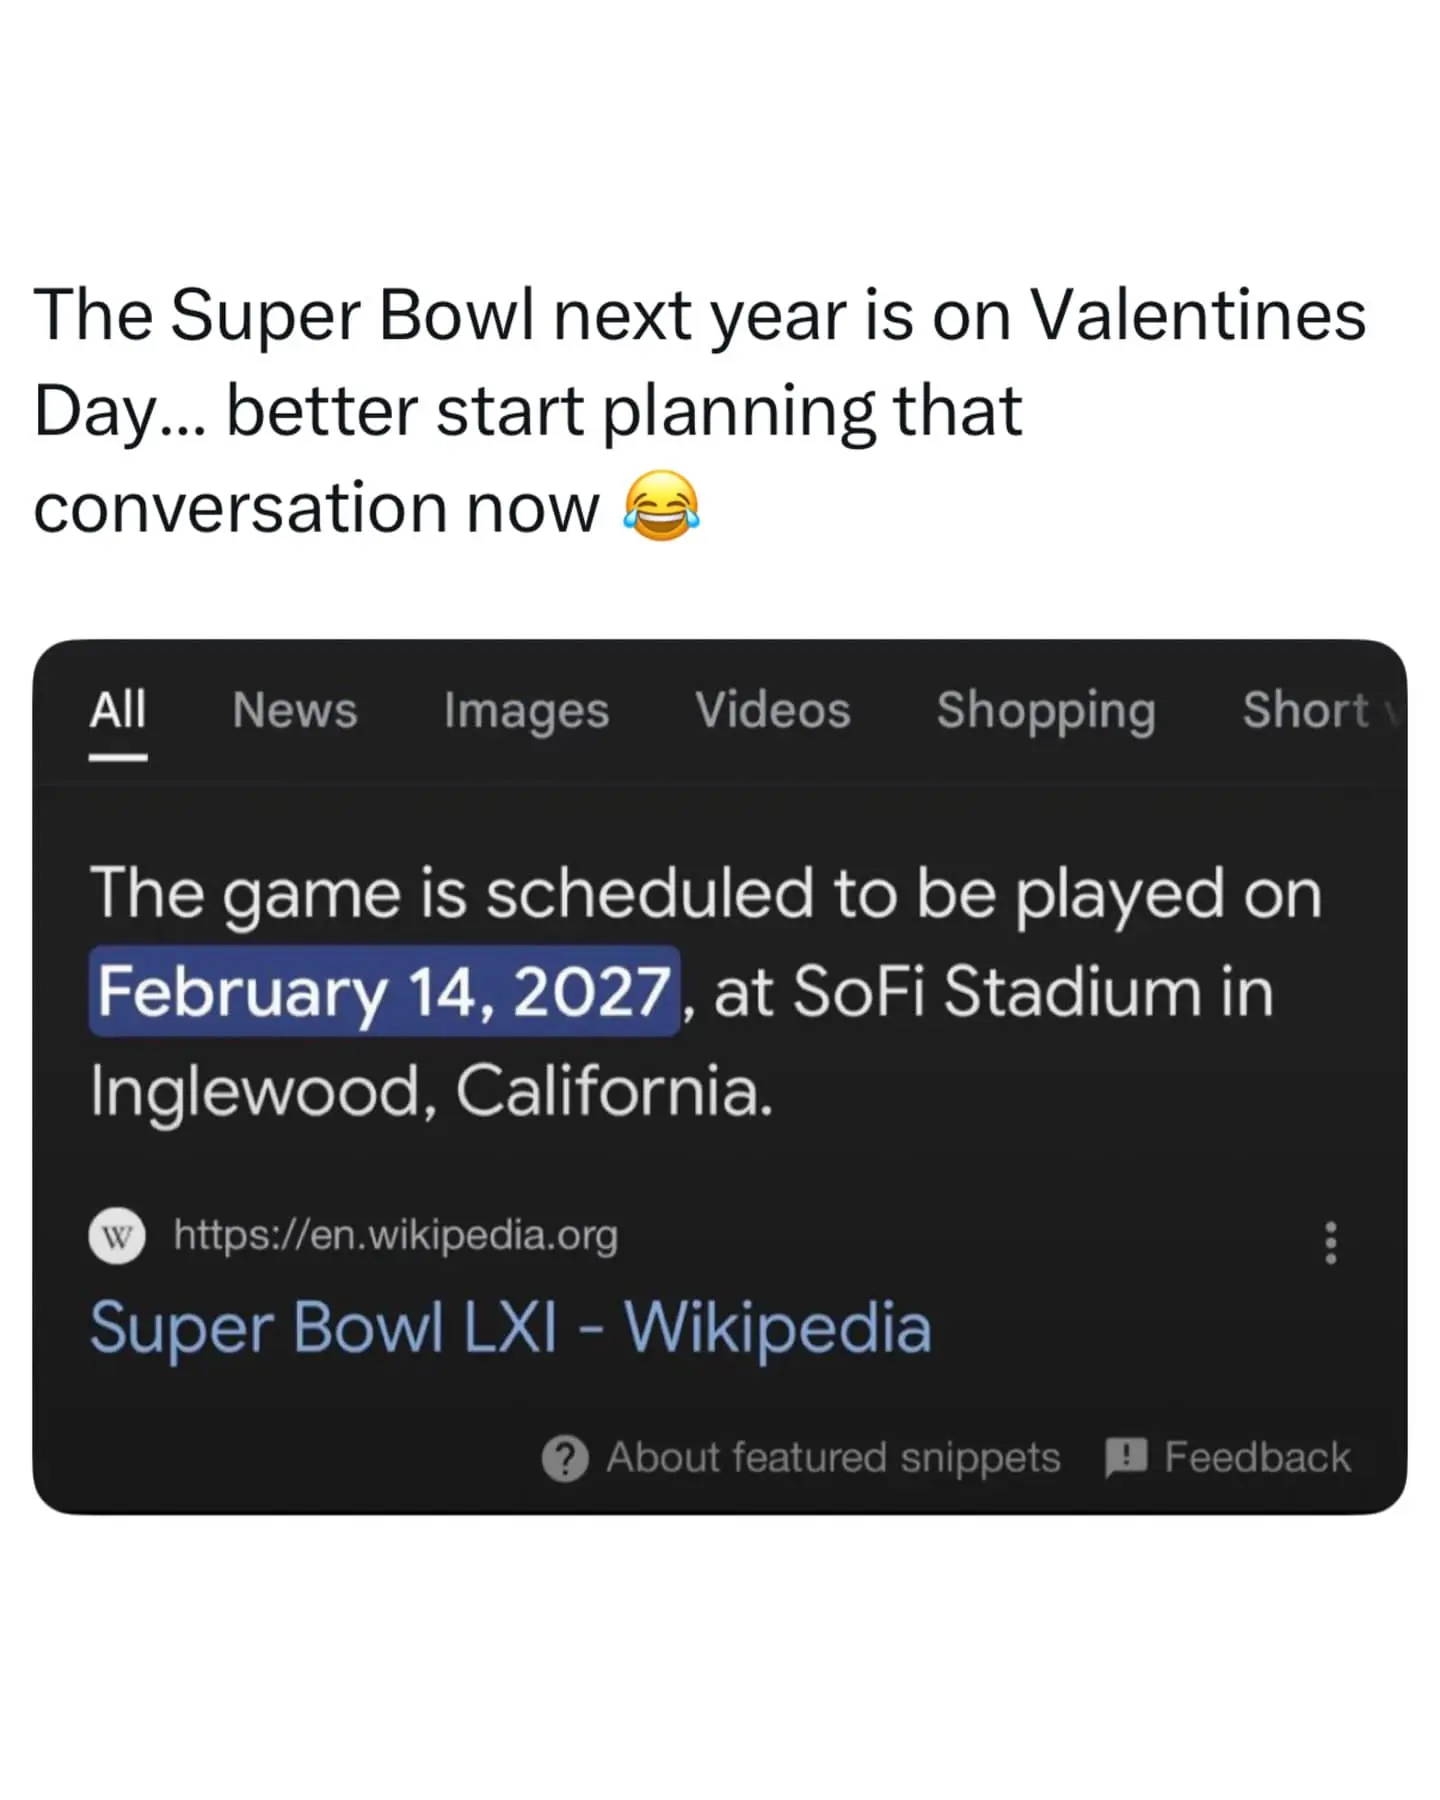The width and height of the screenshot is (1440, 1800).
Task: Open the partially visible Short videos tab
Action: pyautogui.click(x=1310, y=711)
